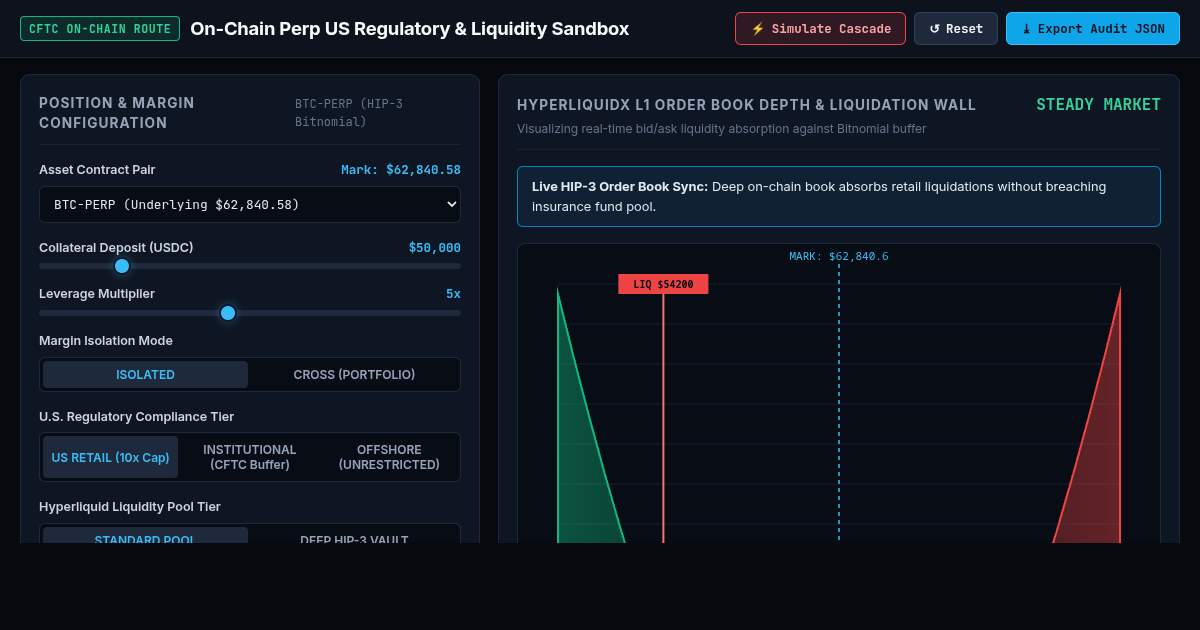Viewport: 1200px width, 630px height.
Task: Click the Live HIP-3 Order Book Sync notice
Action: 839,196
